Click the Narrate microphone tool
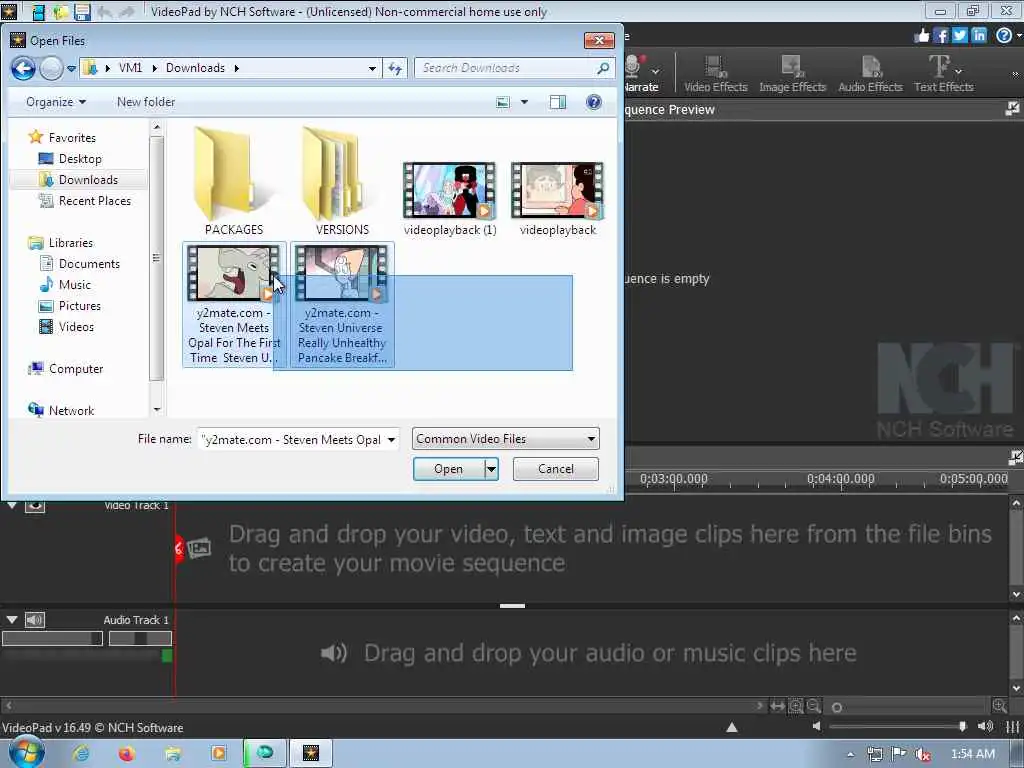 pos(639,74)
